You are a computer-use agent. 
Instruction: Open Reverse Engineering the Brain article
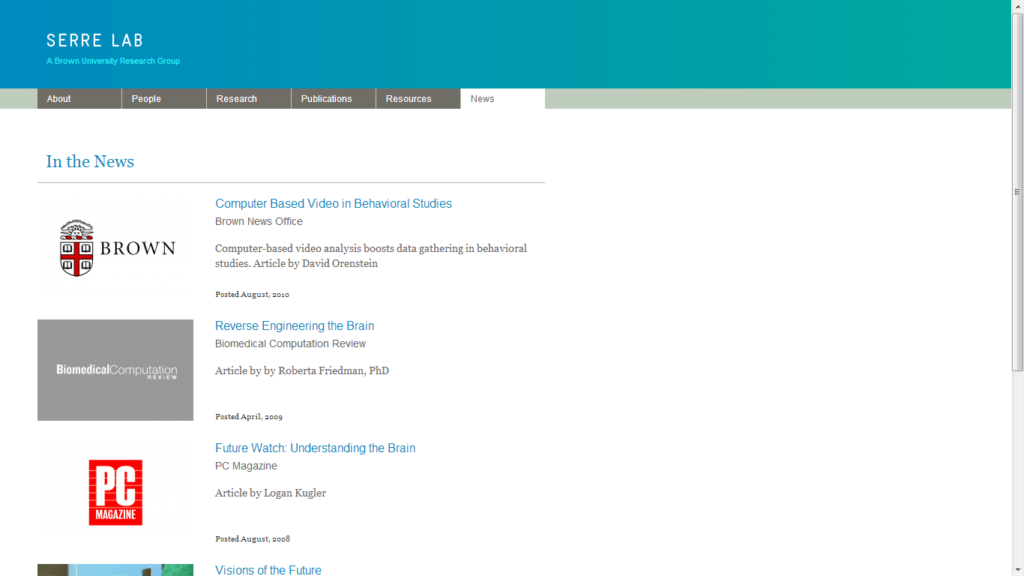pyautogui.click(x=295, y=326)
